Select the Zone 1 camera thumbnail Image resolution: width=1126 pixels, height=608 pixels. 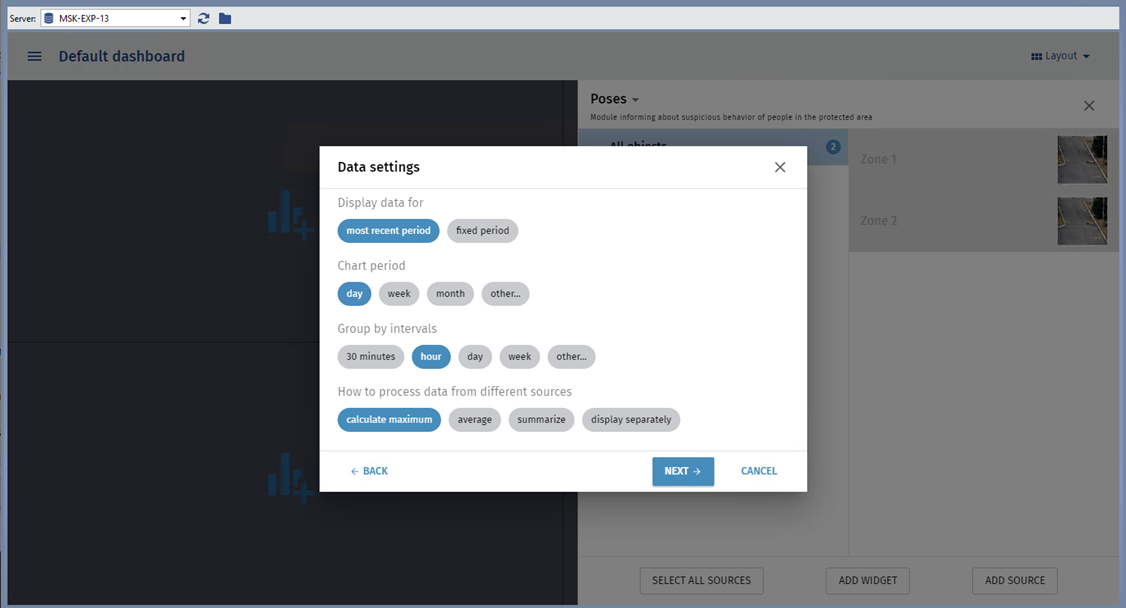pos(1082,160)
